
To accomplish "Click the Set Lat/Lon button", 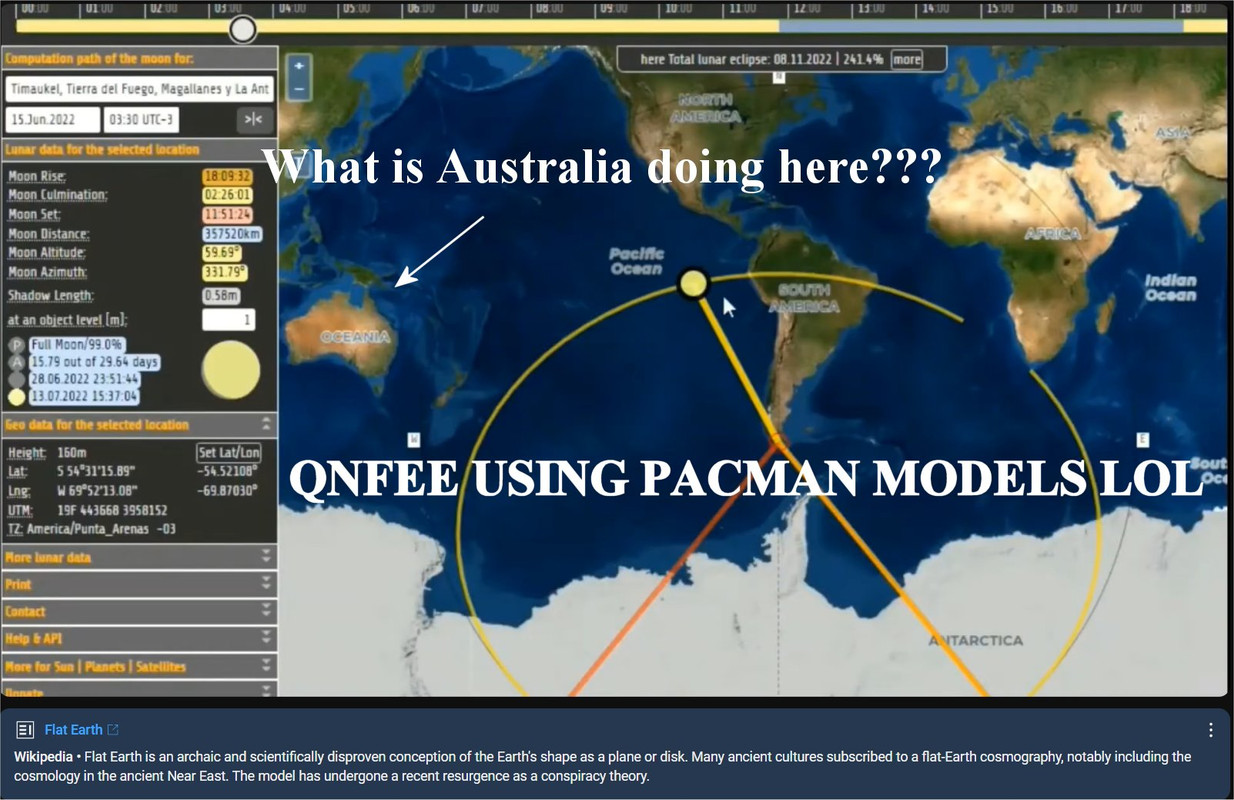I will (x=229, y=452).
